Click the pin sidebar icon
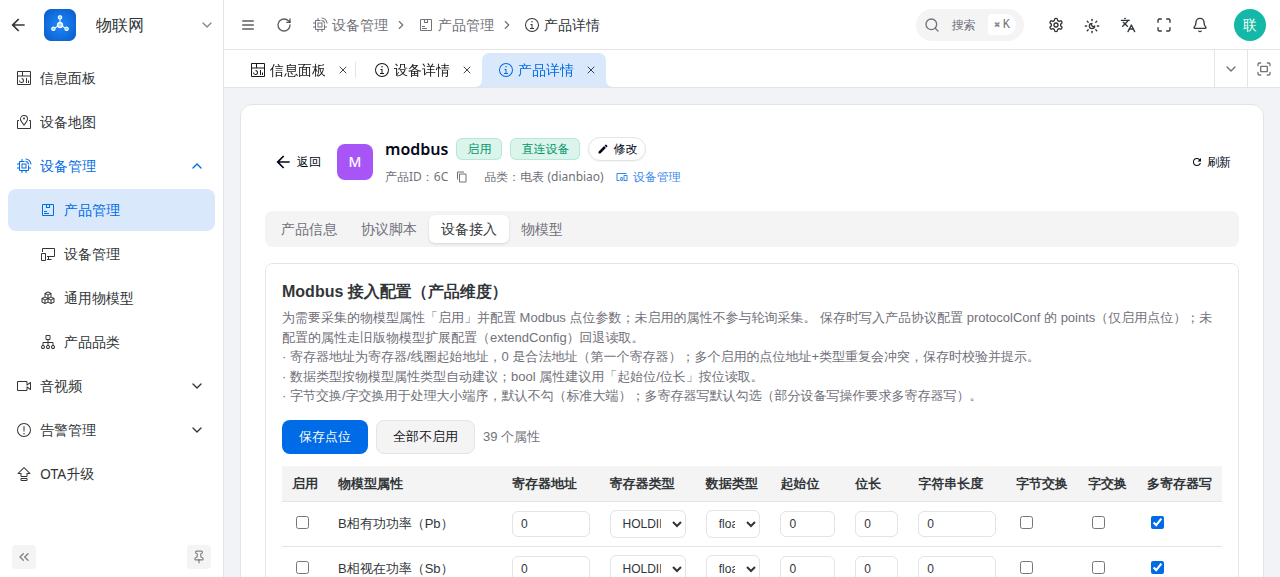This screenshot has width=1280, height=577. pos(199,557)
